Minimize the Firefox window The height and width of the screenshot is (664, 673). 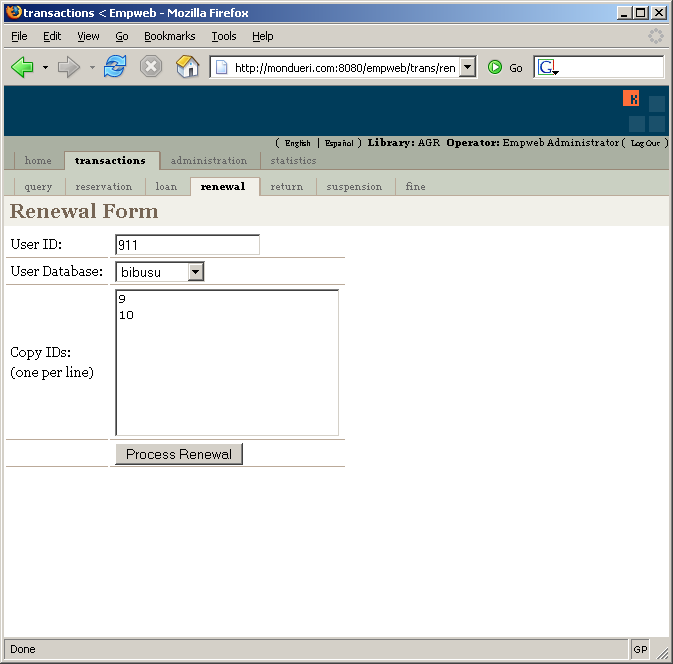(x=624, y=13)
